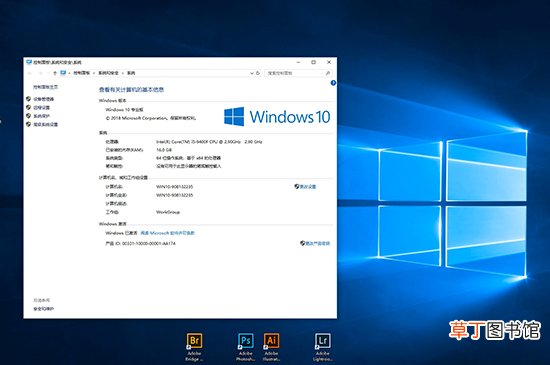Viewport: 550px width, 365px height.
Task: Open the 控制面板主页 link in the sidebar
Action: coord(46,87)
